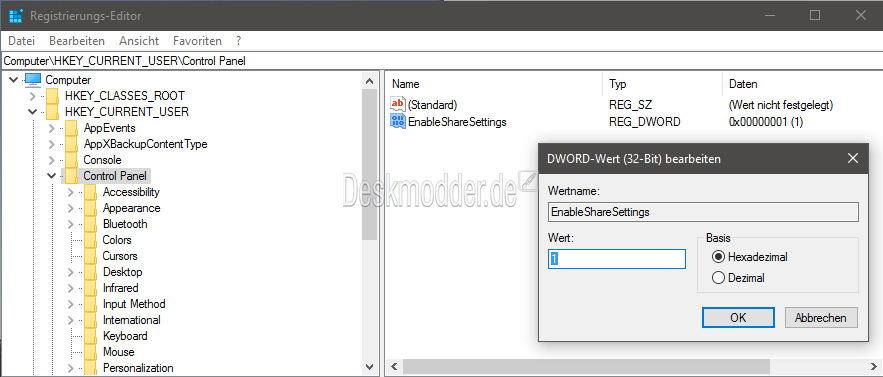Screen dimensions: 883x377
Task: Confirm the DWORD dialog with OK
Action: pos(738,317)
